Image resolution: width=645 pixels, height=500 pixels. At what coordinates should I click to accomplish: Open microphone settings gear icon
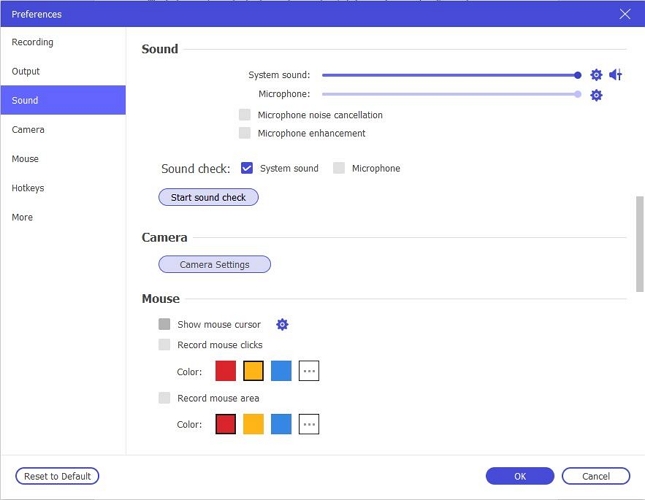coord(596,95)
